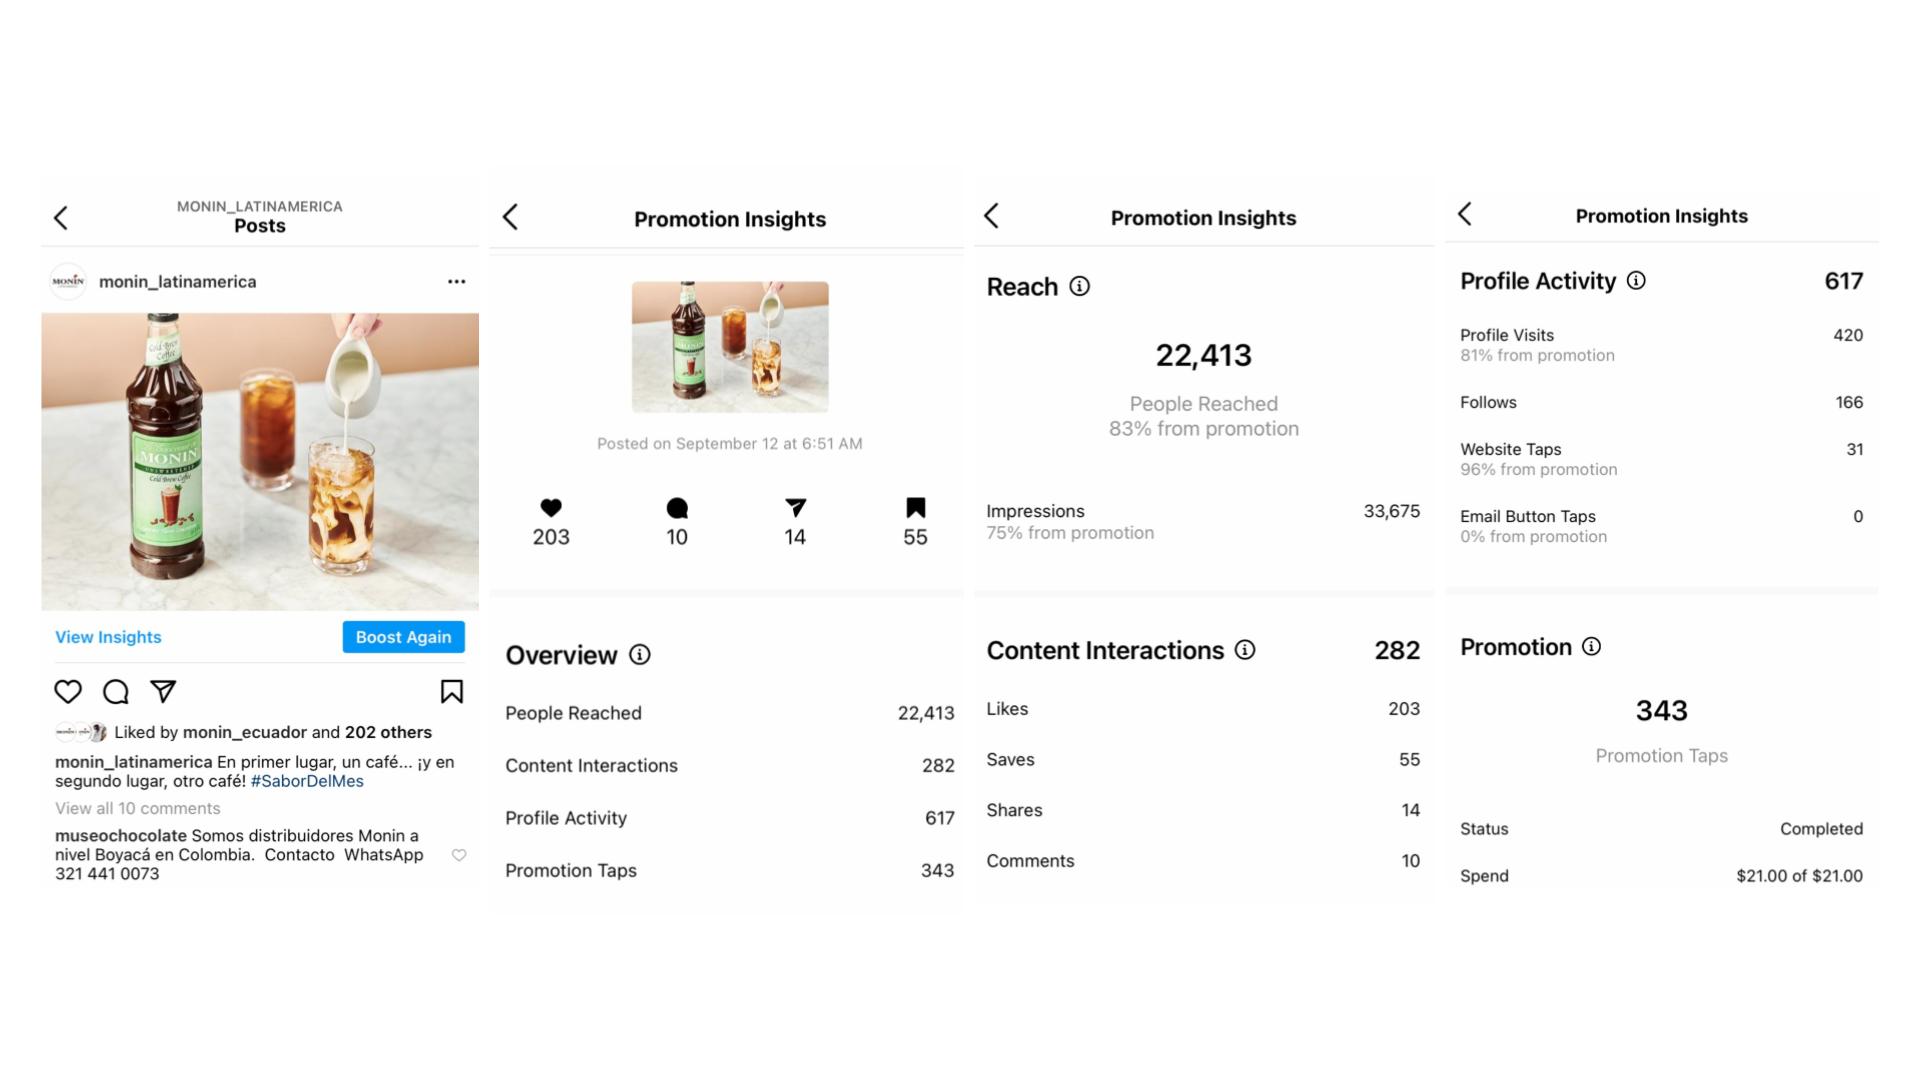Click the 343 Promotion Taps figure

pyautogui.click(x=1661, y=711)
